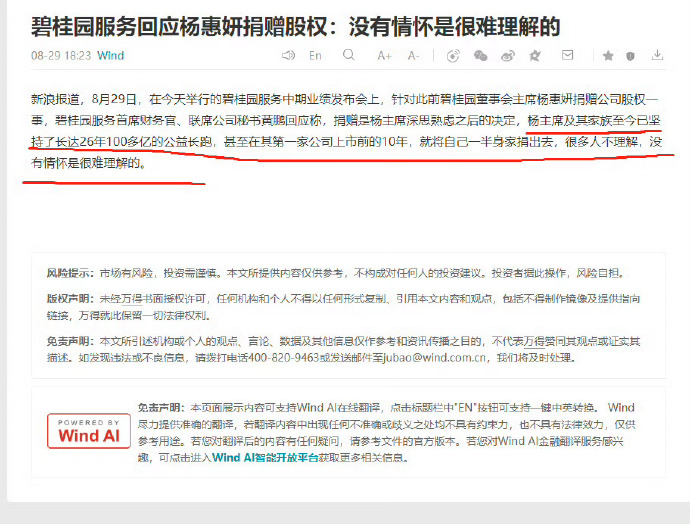Download article with download arrow icon
The width and height of the screenshot is (690, 524).
(x=657, y=55)
